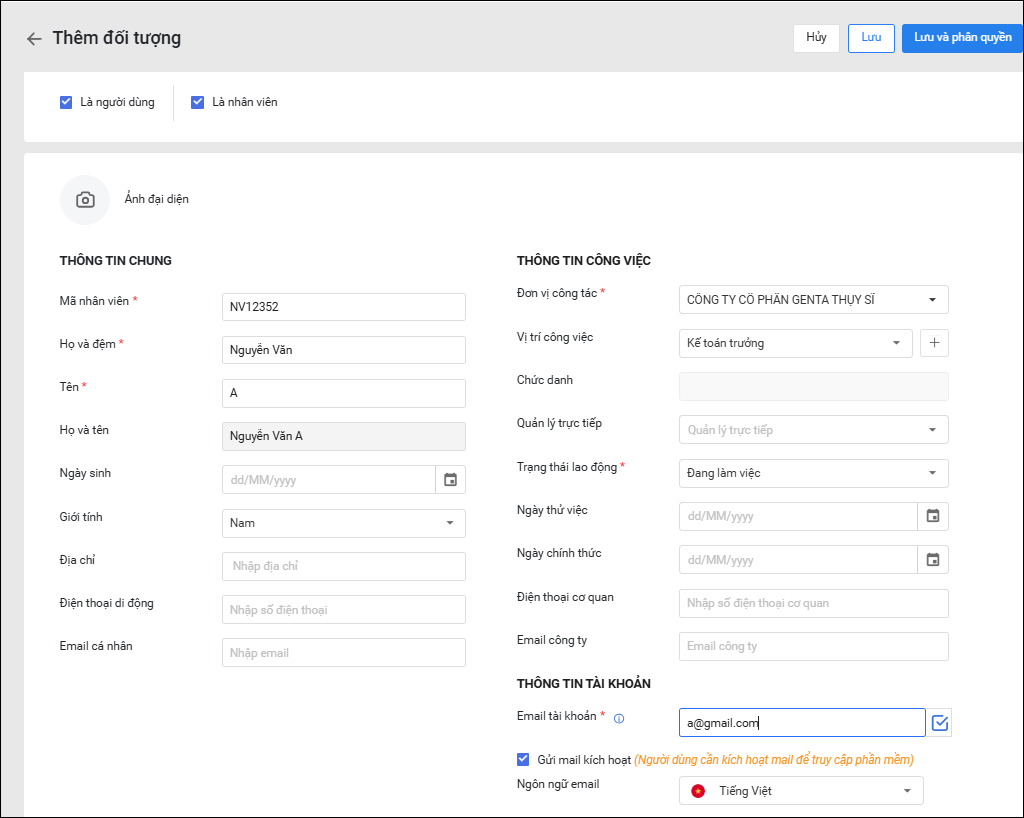1024x818 pixels.
Task: Open Ngày sinh calendar picker
Action: (x=450, y=480)
